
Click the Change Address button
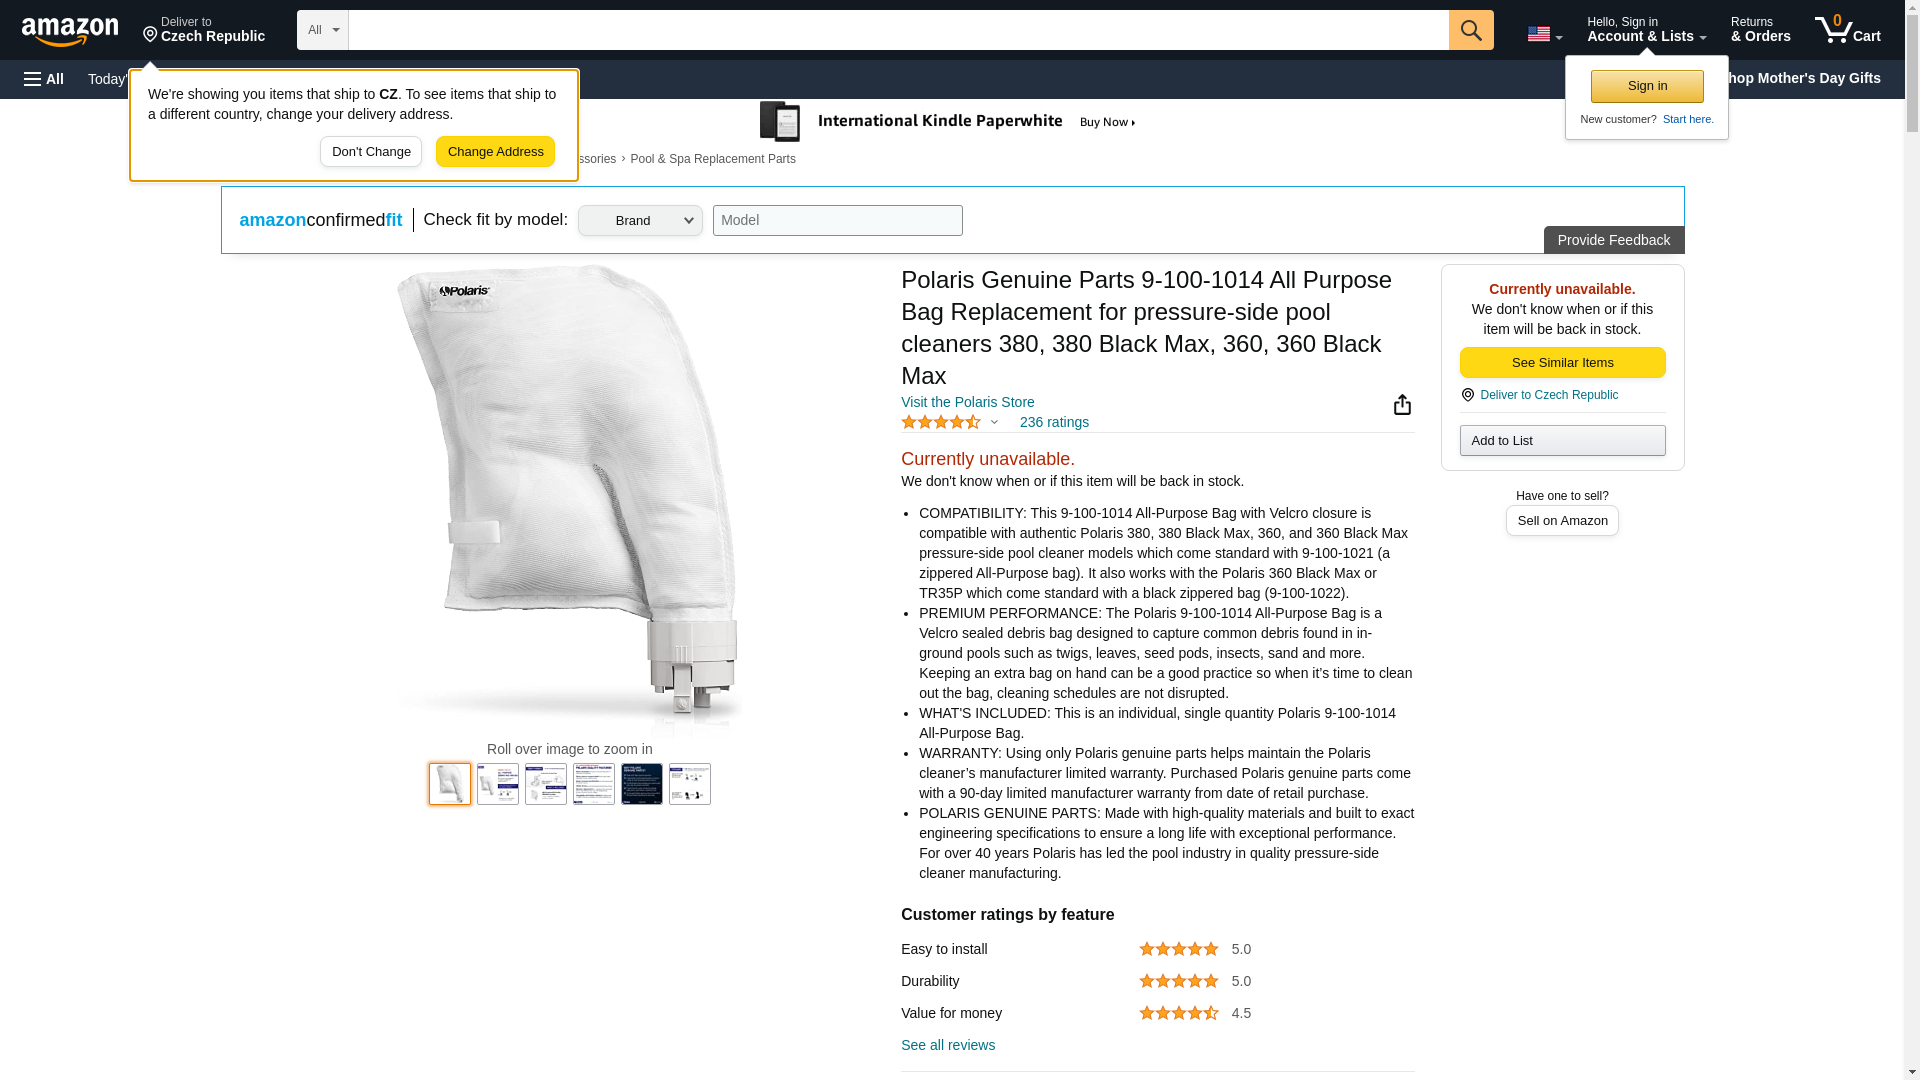tap(495, 152)
